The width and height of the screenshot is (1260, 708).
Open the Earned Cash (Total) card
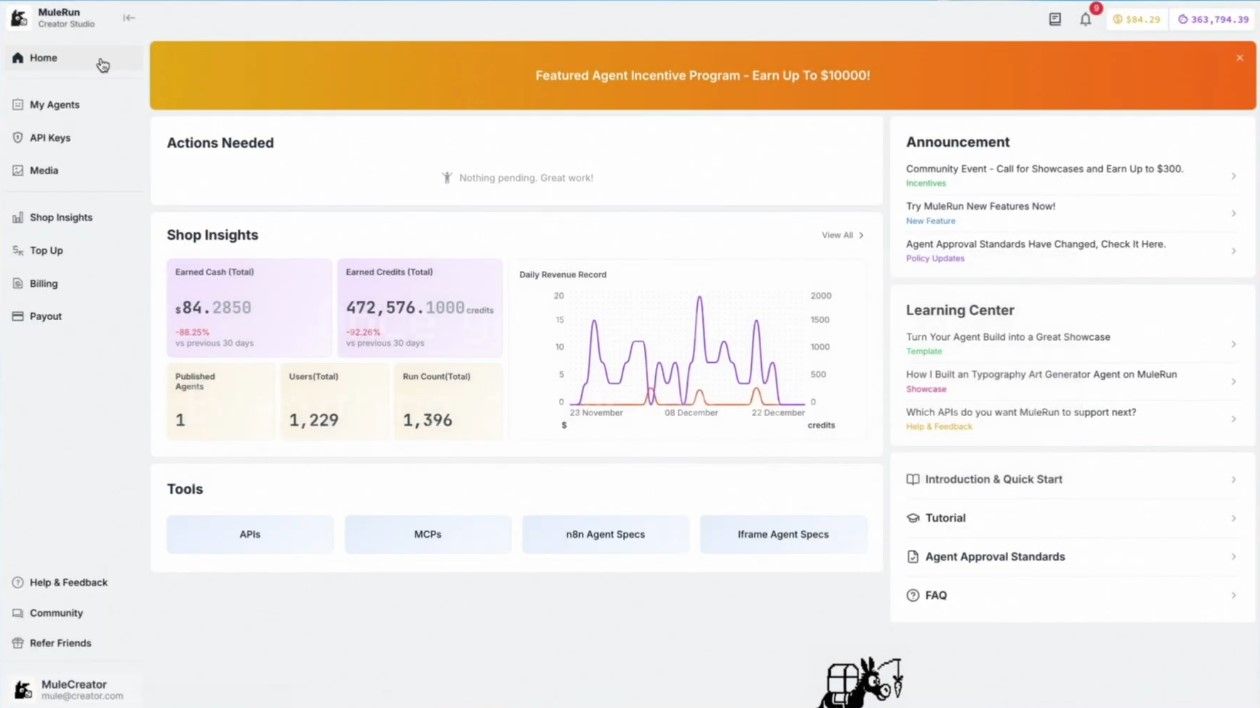tap(249, 308)
